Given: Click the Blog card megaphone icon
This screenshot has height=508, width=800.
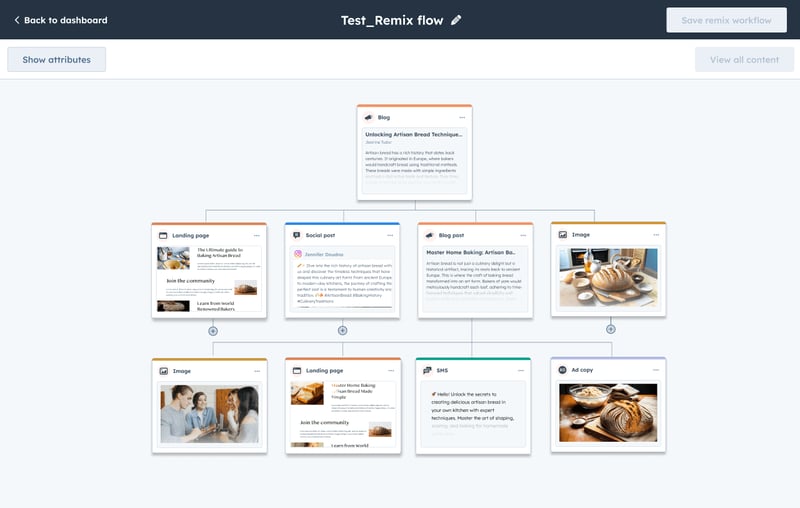Looking at the screenshot, I should [x=368, y=117].
